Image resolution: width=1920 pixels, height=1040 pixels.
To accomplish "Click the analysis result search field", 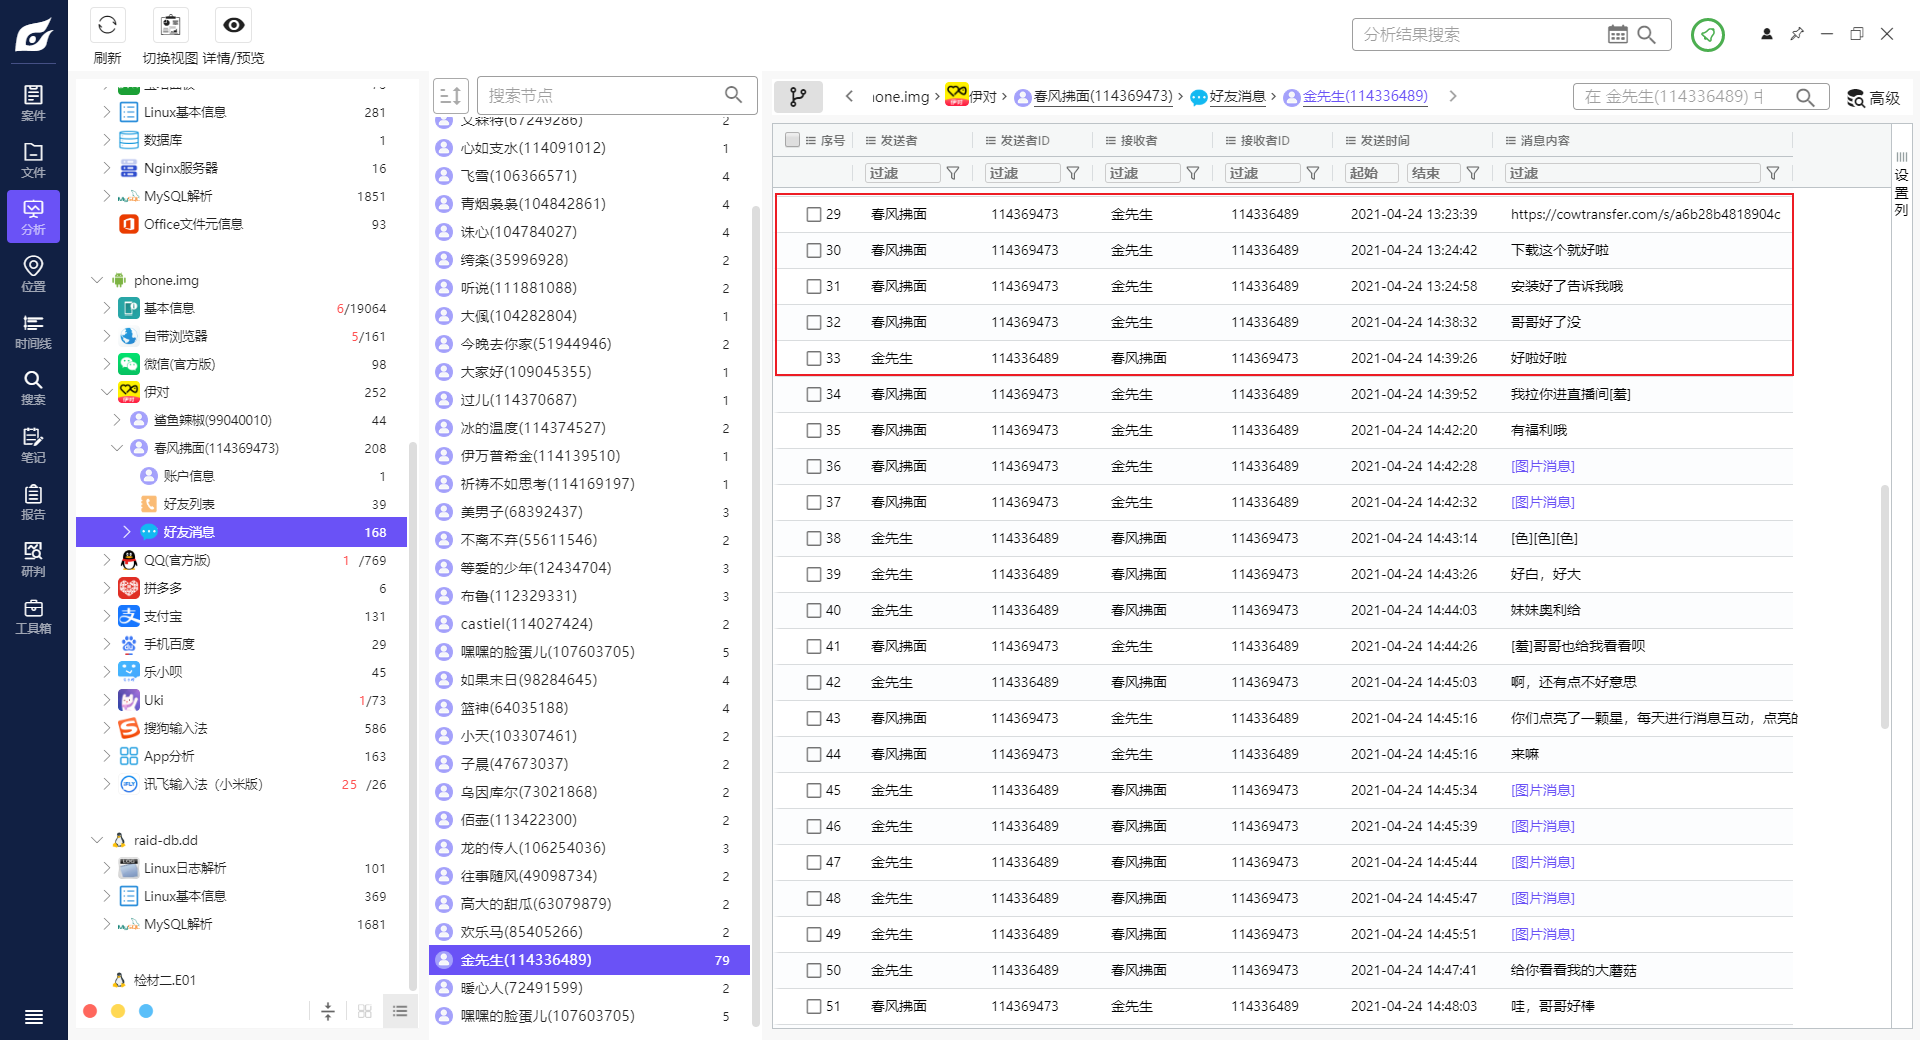I will tap(1480, 34).
